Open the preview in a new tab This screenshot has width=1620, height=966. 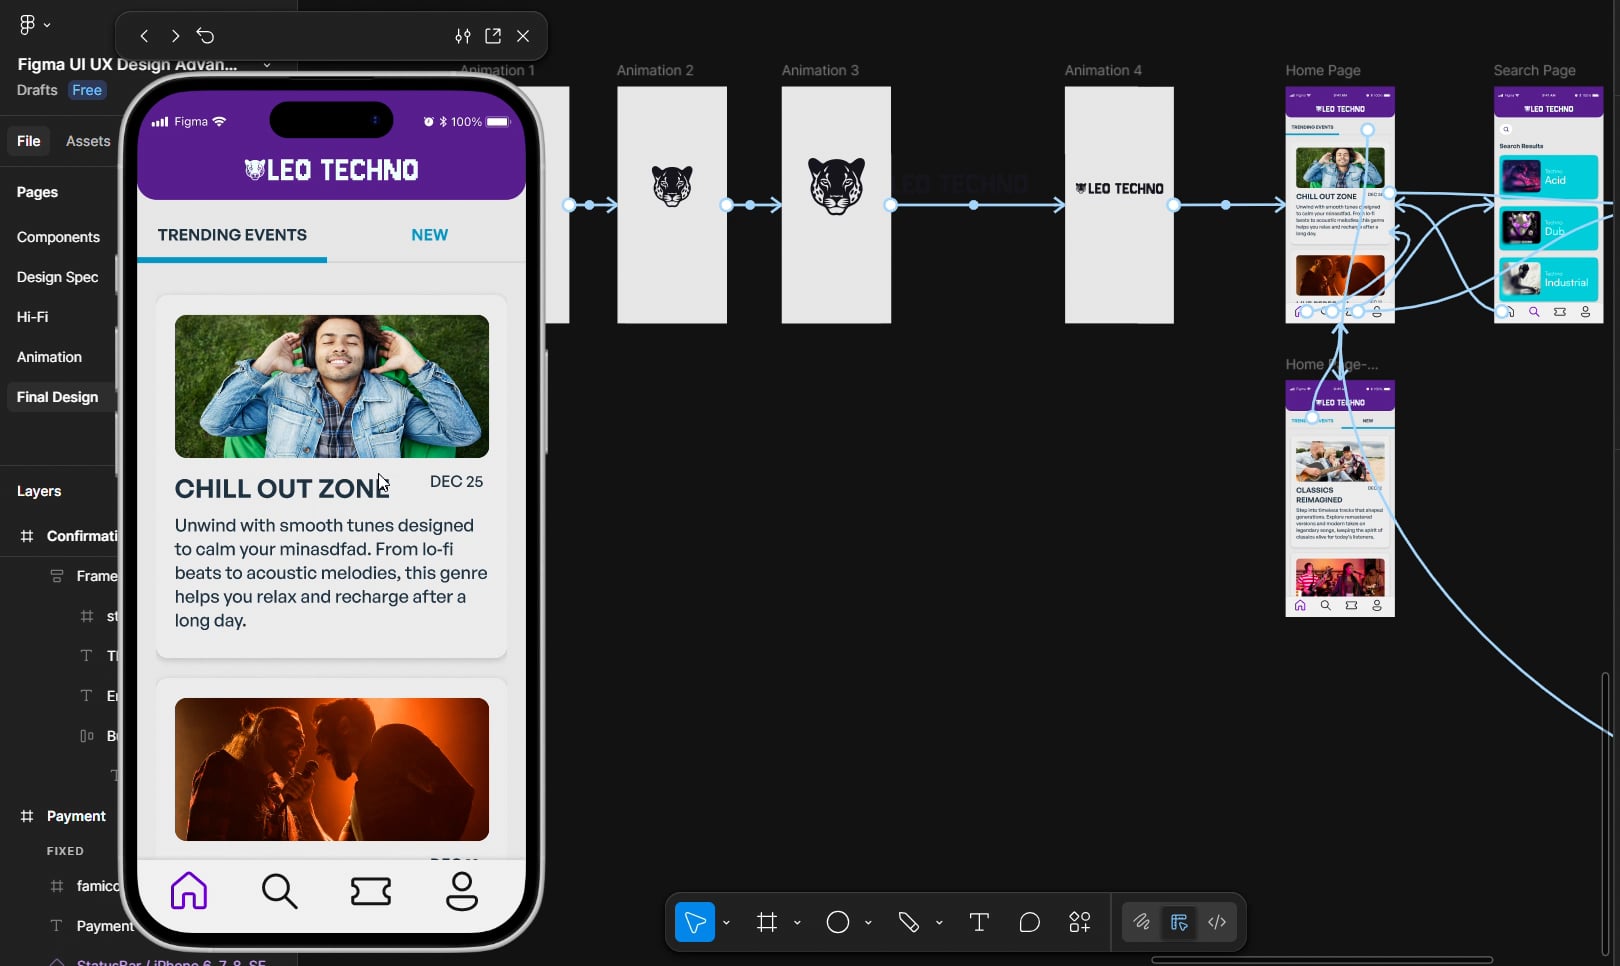click(493, 36)
